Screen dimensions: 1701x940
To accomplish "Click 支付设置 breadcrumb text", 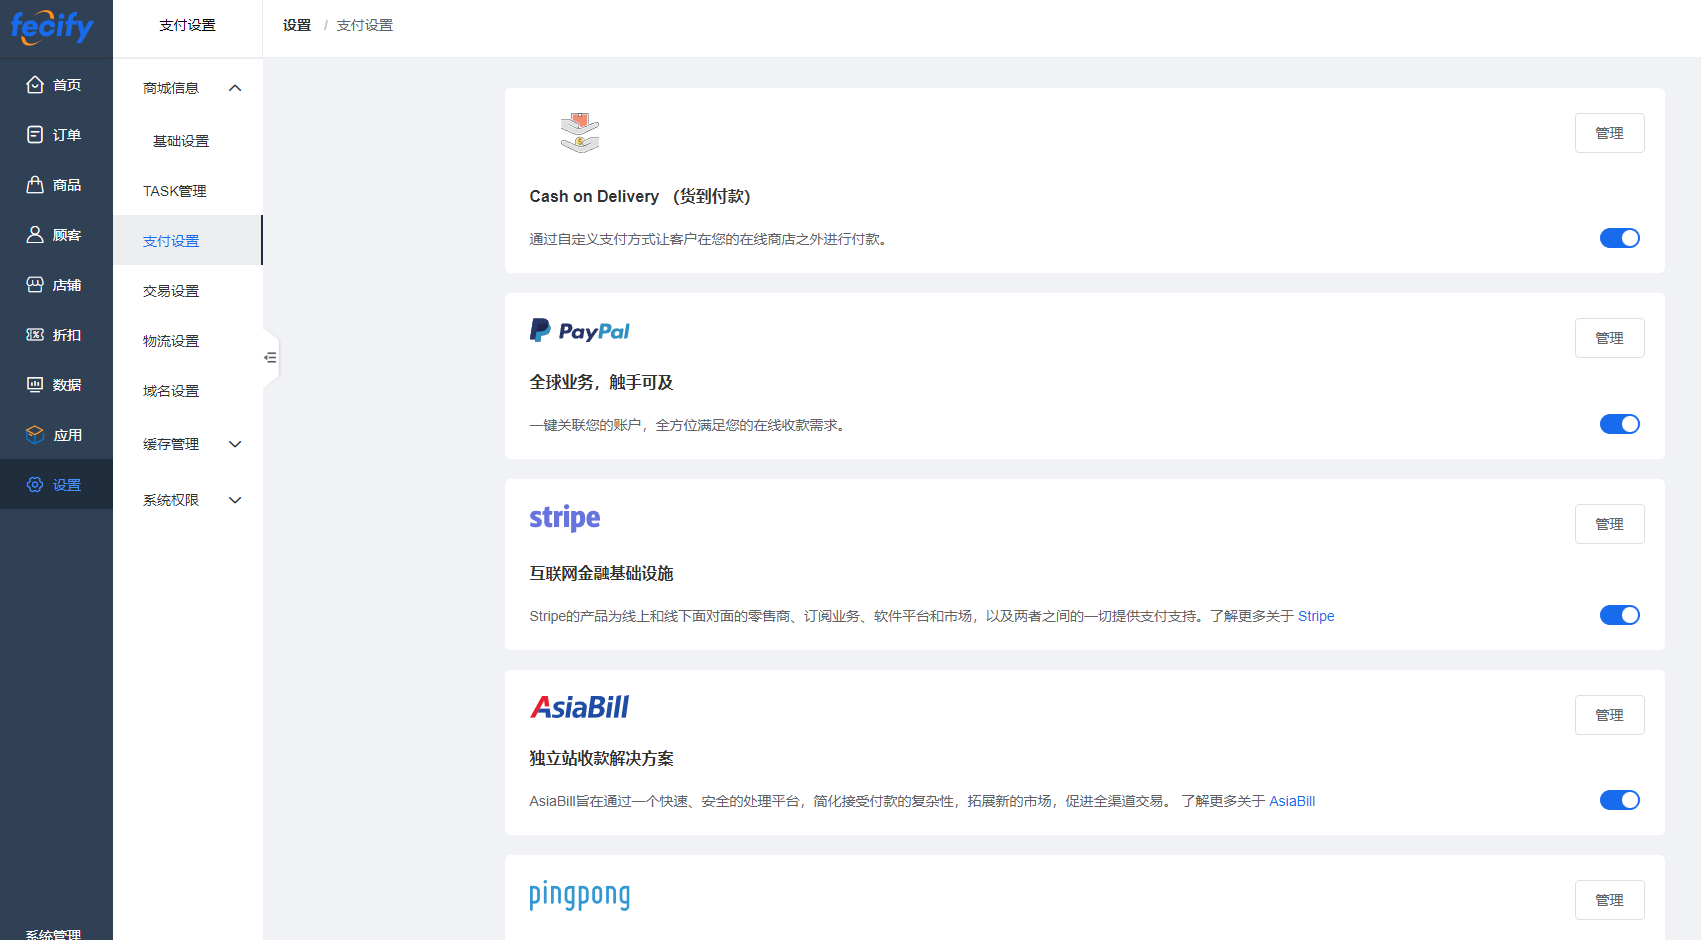I will 365,25.
